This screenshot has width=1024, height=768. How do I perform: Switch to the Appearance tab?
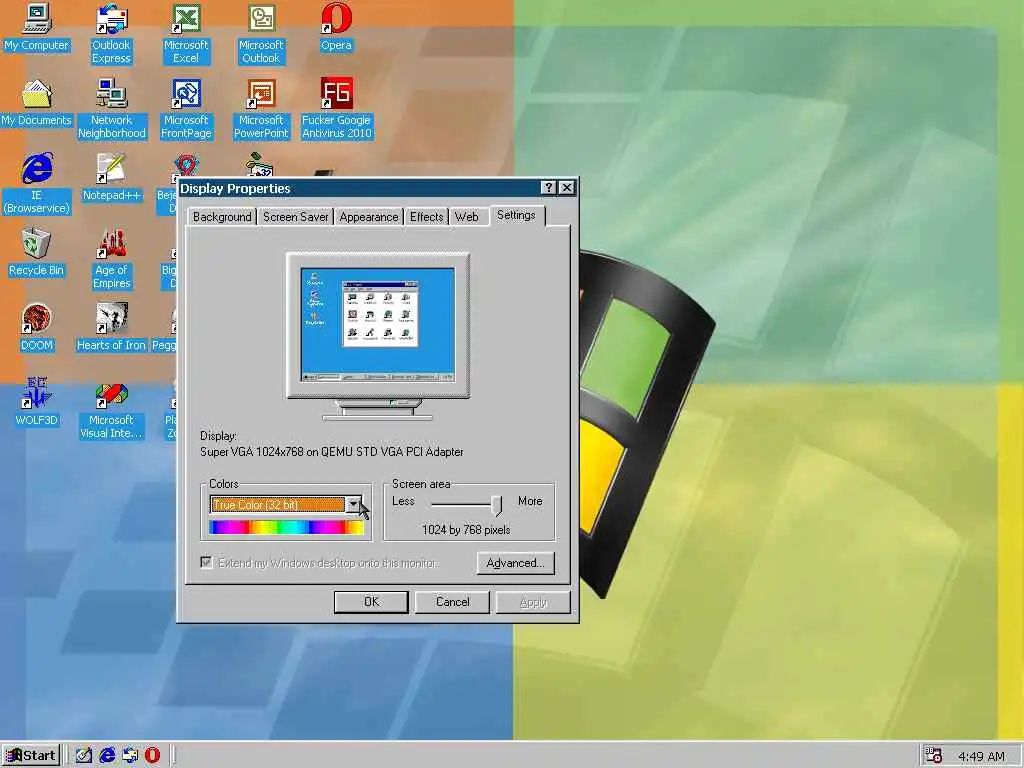tap(368, 217)
